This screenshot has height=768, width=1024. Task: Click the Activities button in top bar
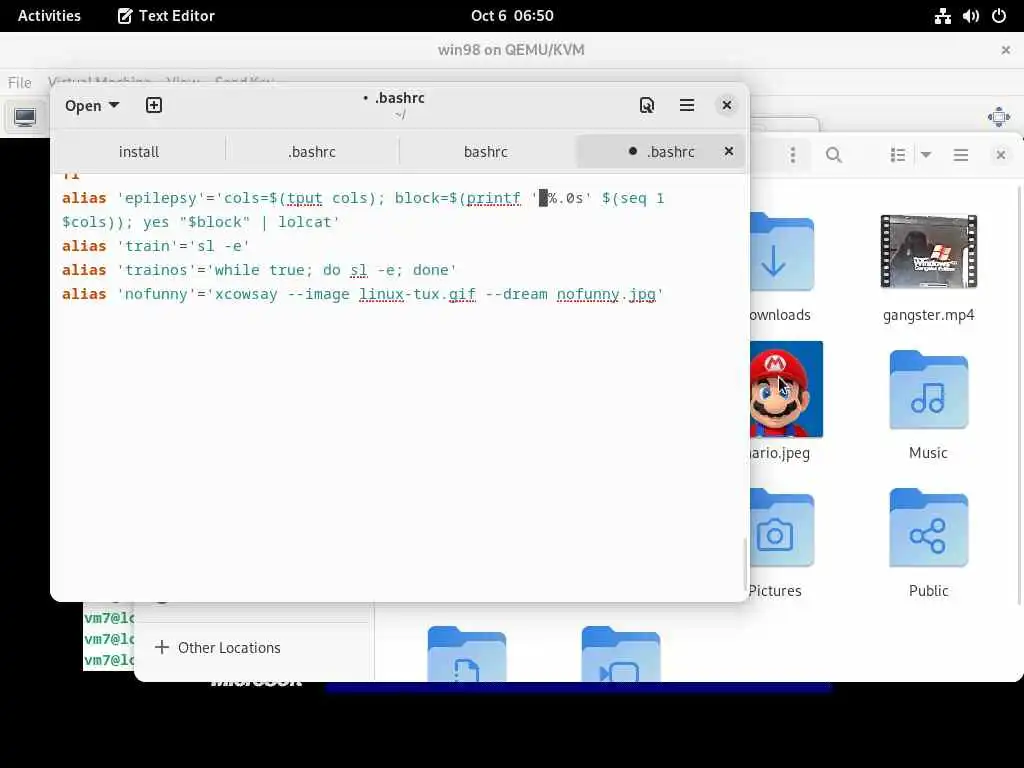(x=49, y=16)
